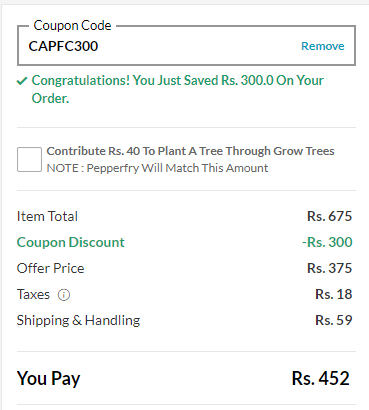Click the -Rs. 300 discount amount
Screen dimensions: 369x410
coord(327,242)
